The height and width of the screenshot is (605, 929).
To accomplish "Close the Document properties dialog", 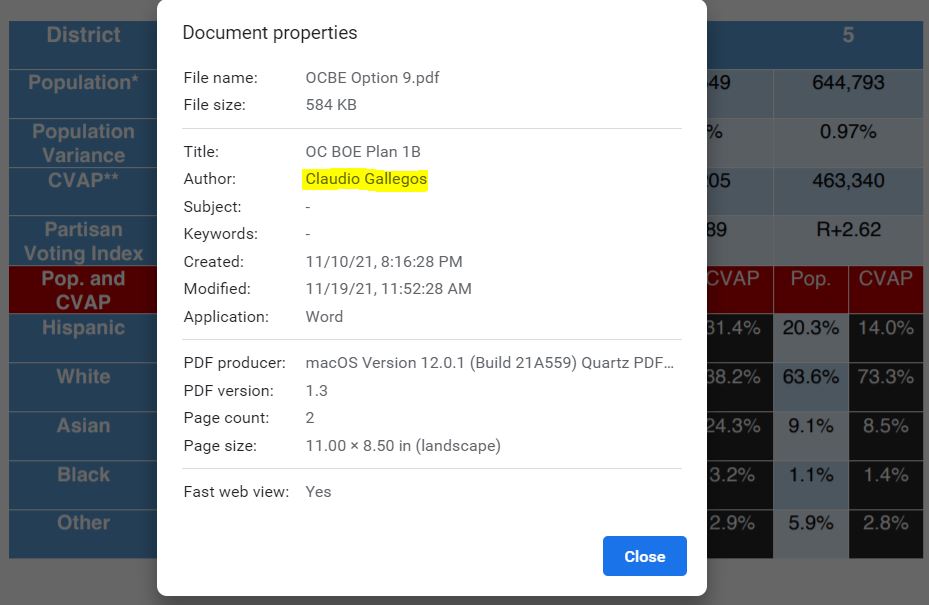I will click(x=645, y=556).
